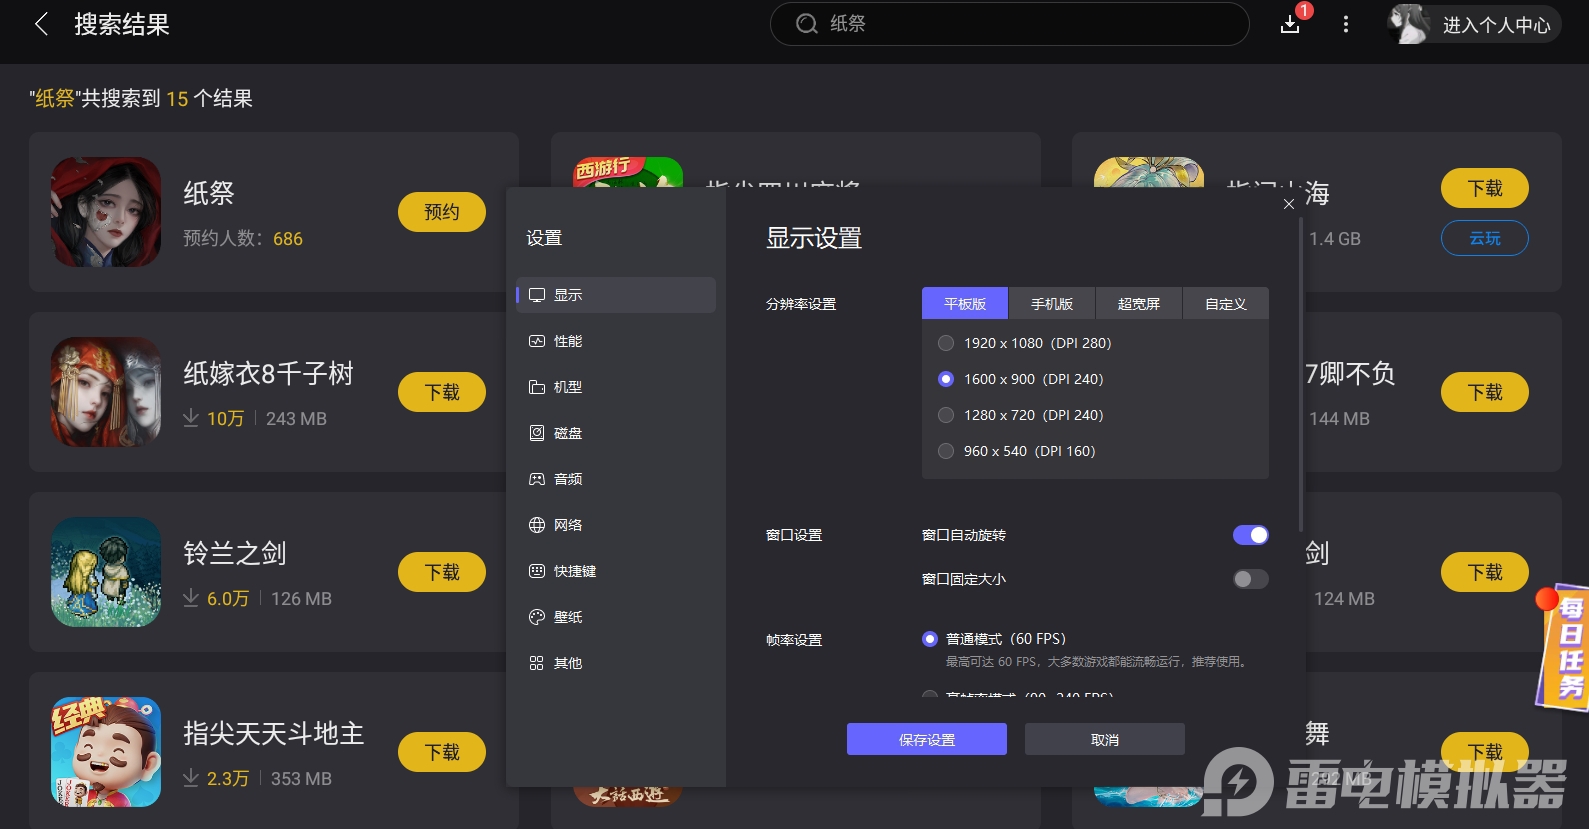Viewport: 1589px width, 829px height.
Task: Open the download manager icon
Action: point(1290,24)
